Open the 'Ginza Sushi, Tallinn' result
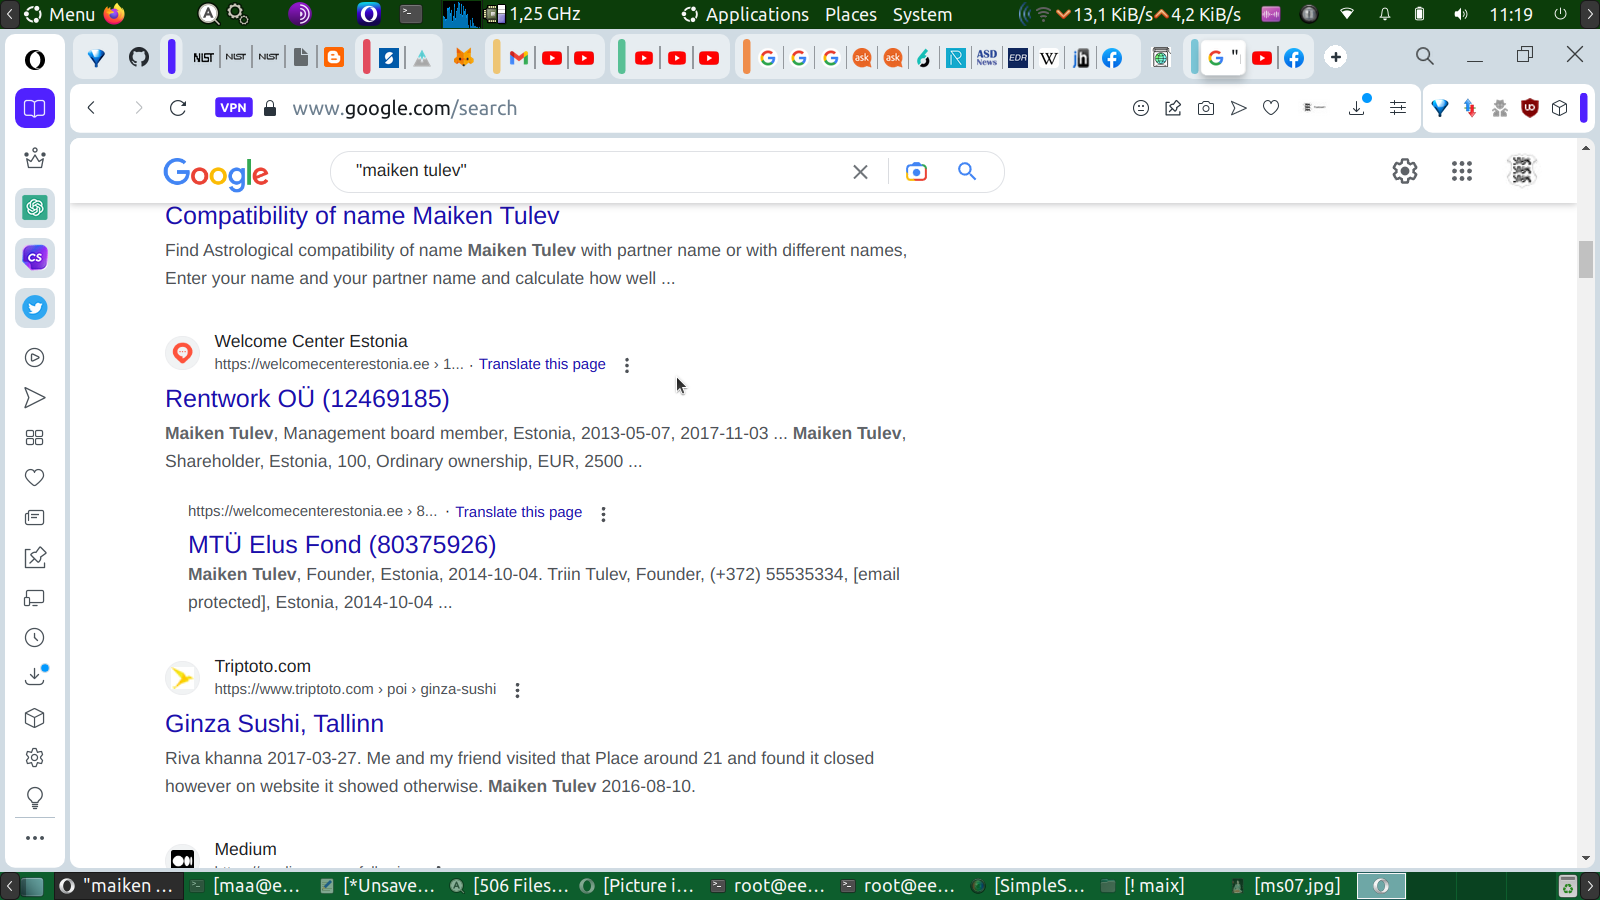1600x900 pixels. [x=274, y=724]
